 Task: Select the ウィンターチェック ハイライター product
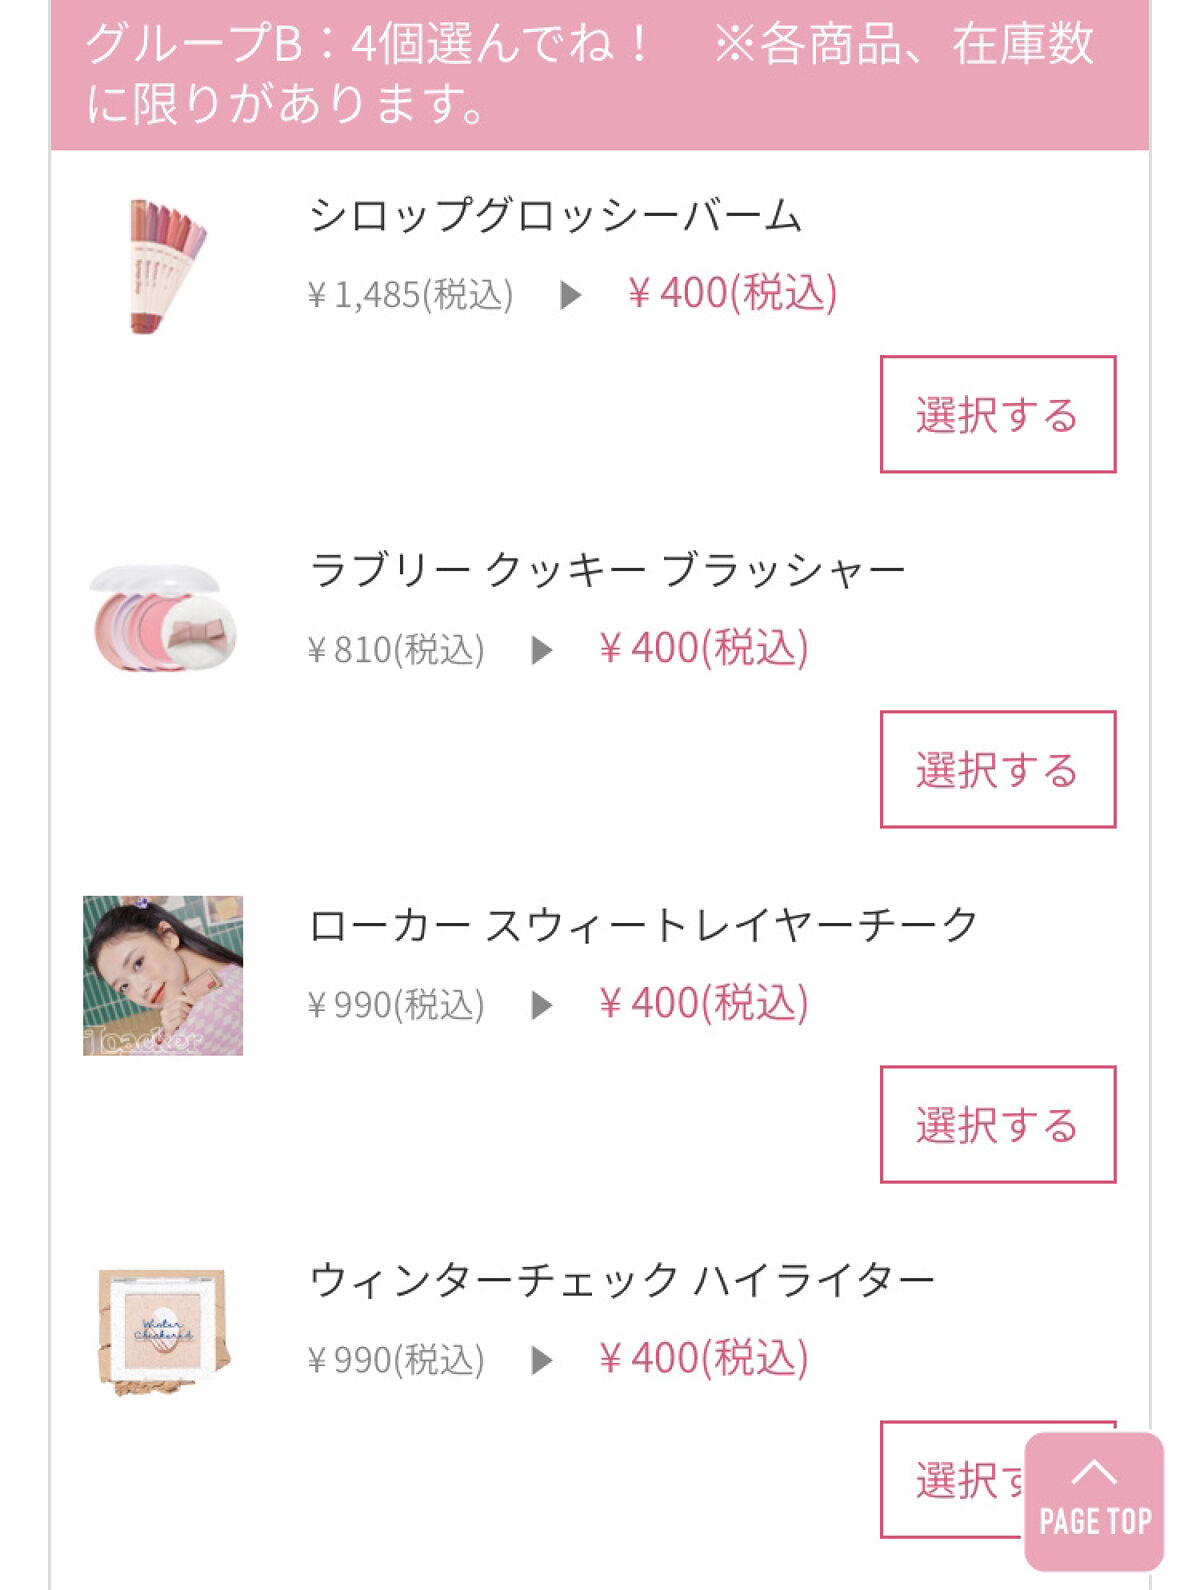click(x=950, y=1479)
